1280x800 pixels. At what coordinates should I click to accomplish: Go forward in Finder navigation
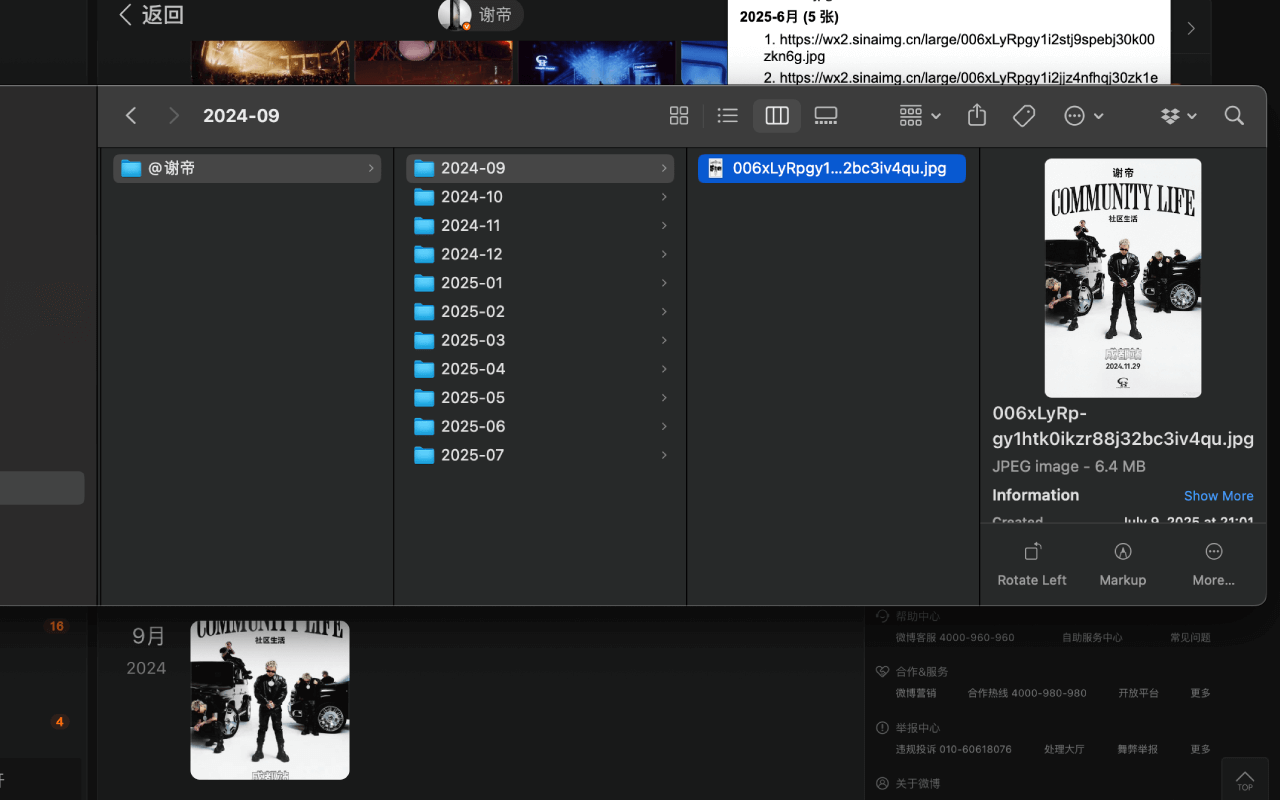point(174,116)
